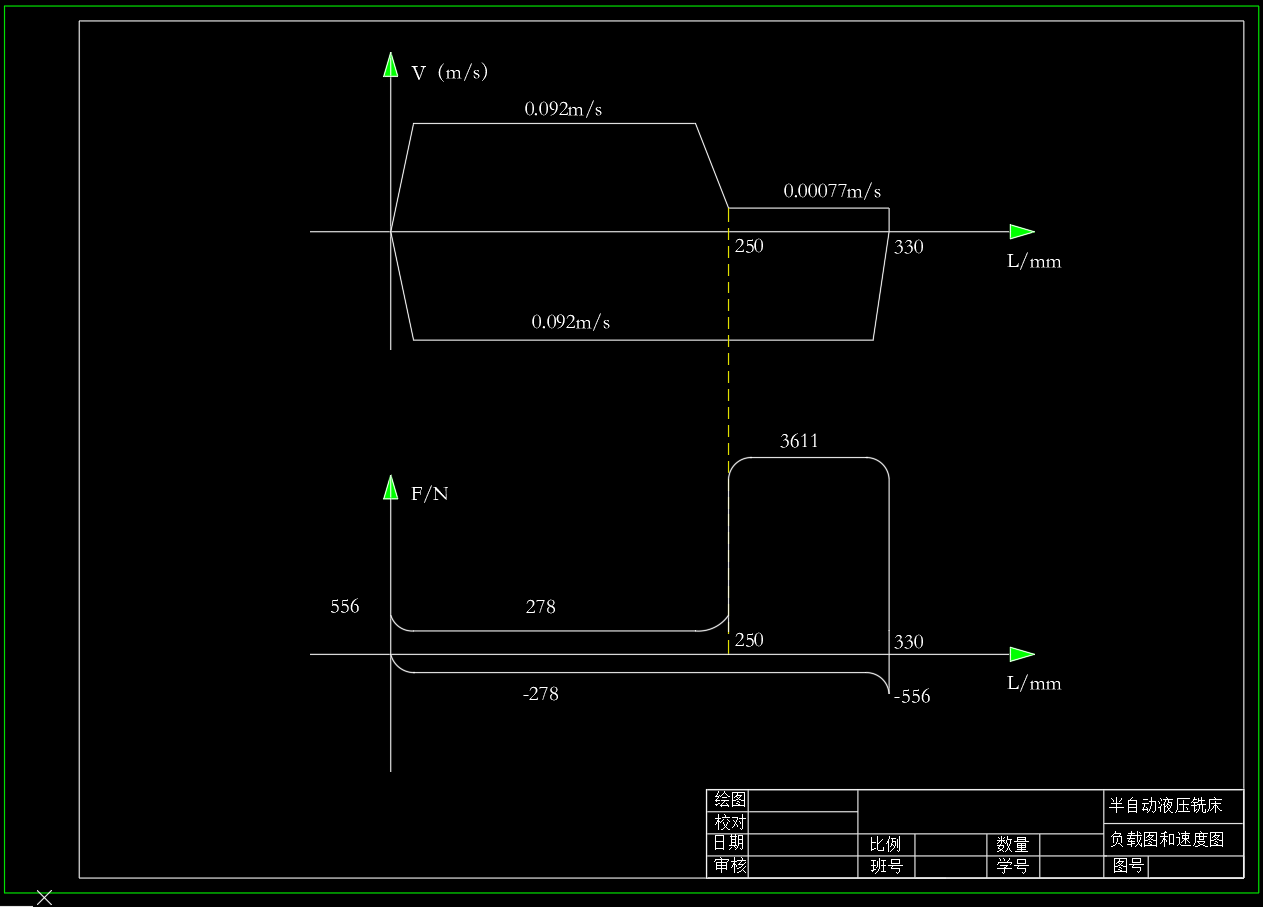The image size is (1263, 907).
Task: Select the 250 label in the velocity graph
Action: [749, 245]
